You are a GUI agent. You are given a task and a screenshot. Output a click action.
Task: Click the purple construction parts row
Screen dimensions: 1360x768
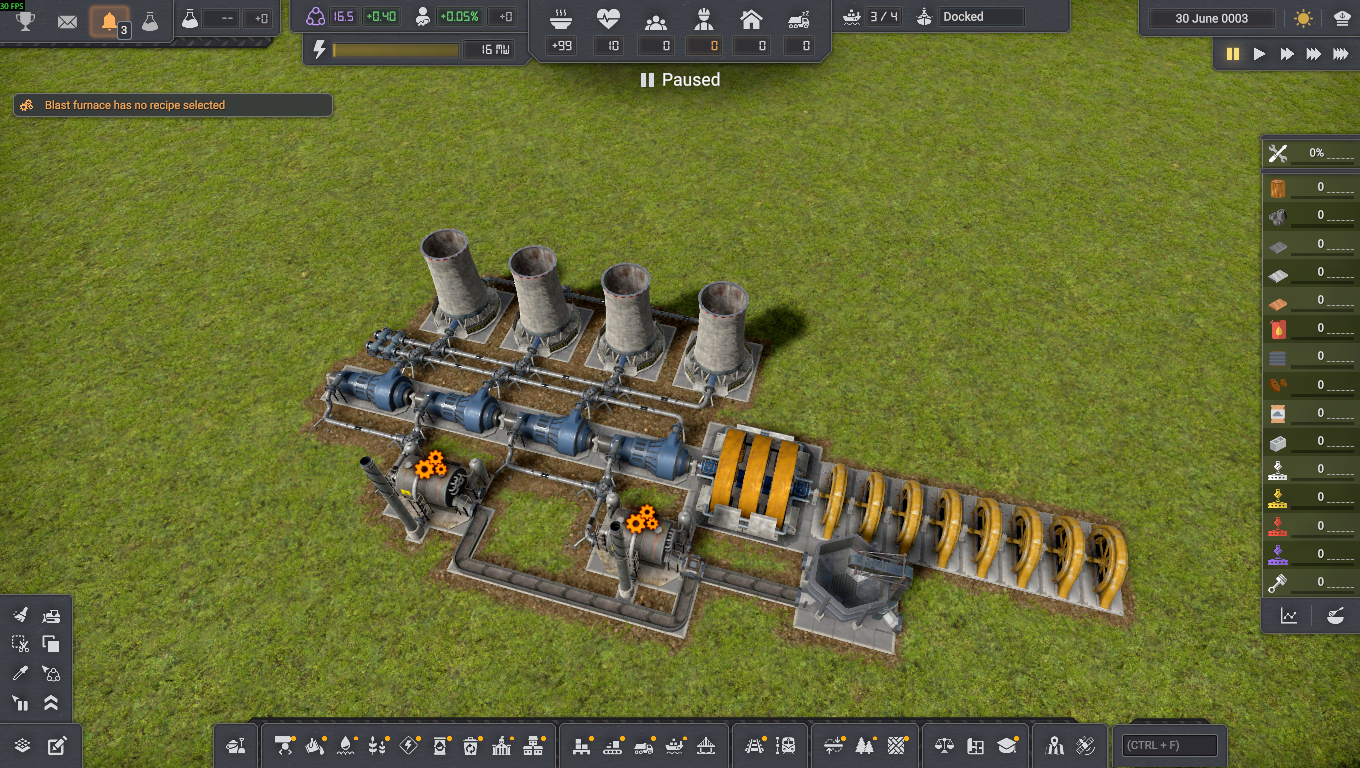pos(1311,554)
